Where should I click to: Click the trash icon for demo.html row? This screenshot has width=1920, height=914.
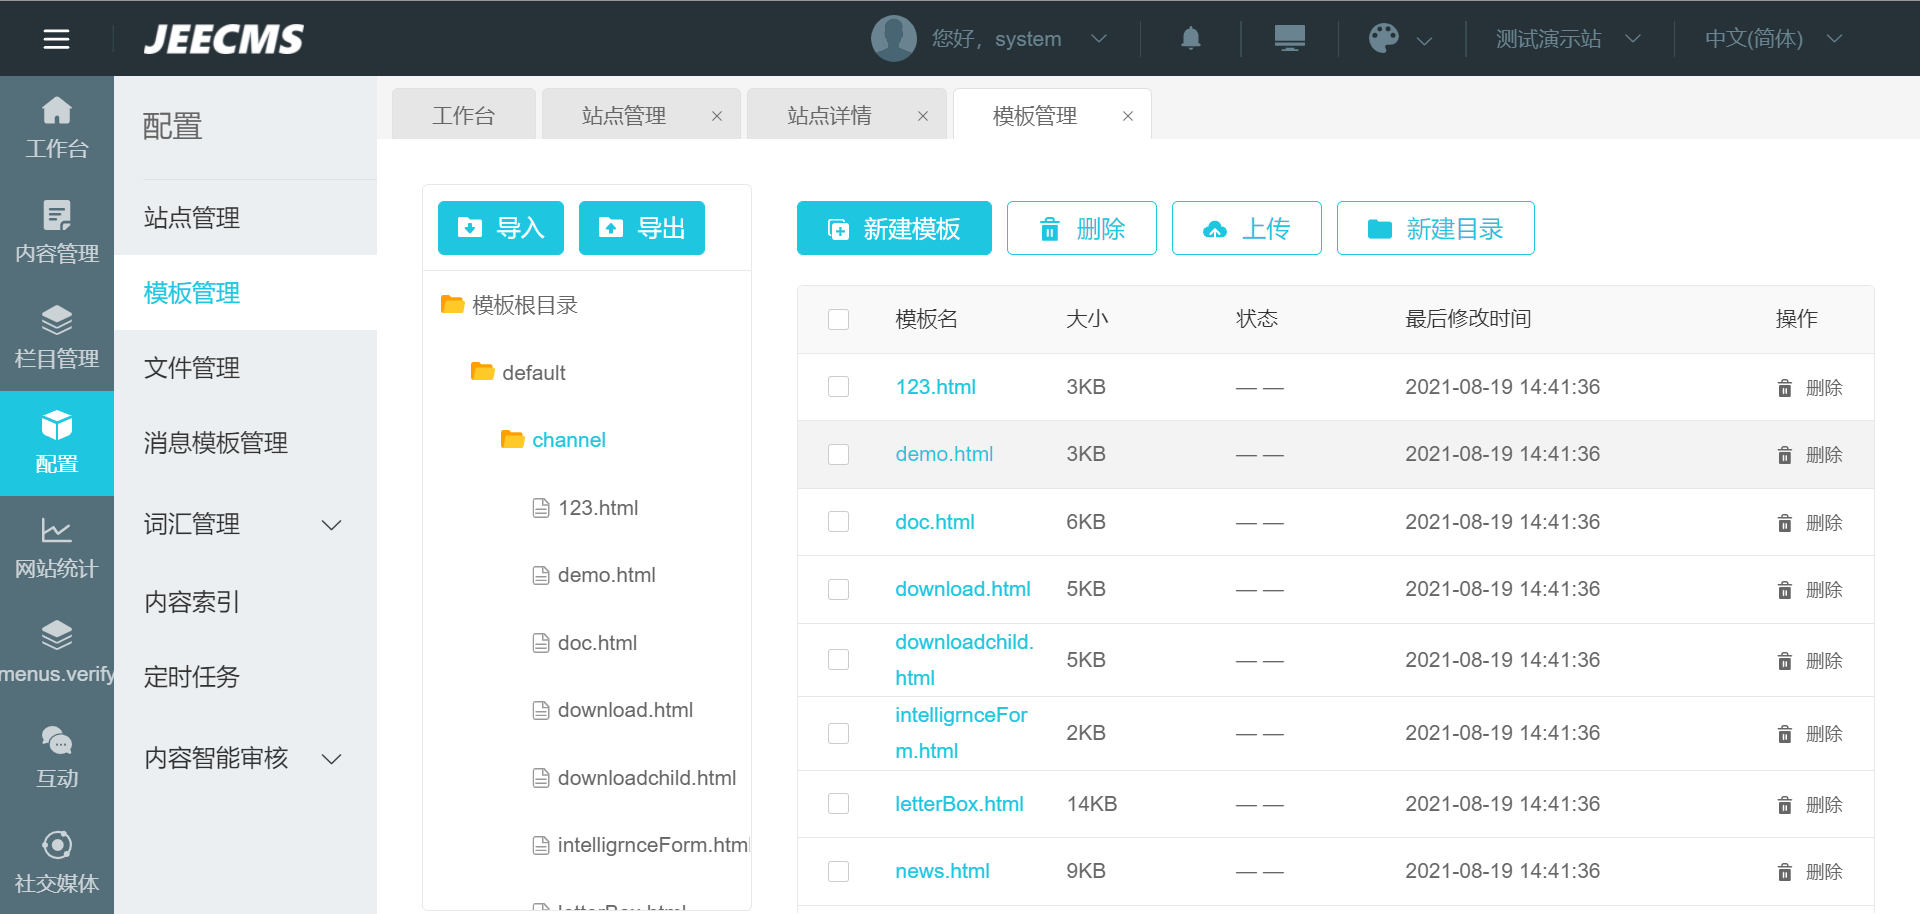1785,455
